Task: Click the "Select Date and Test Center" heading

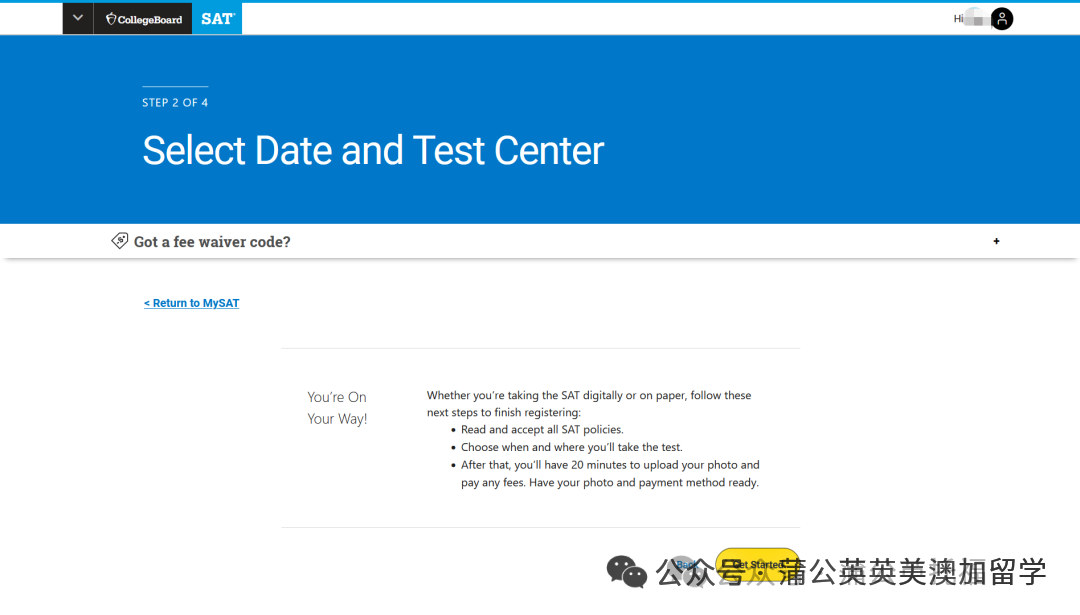Action: pyautogui.click(x=373, y=150)
